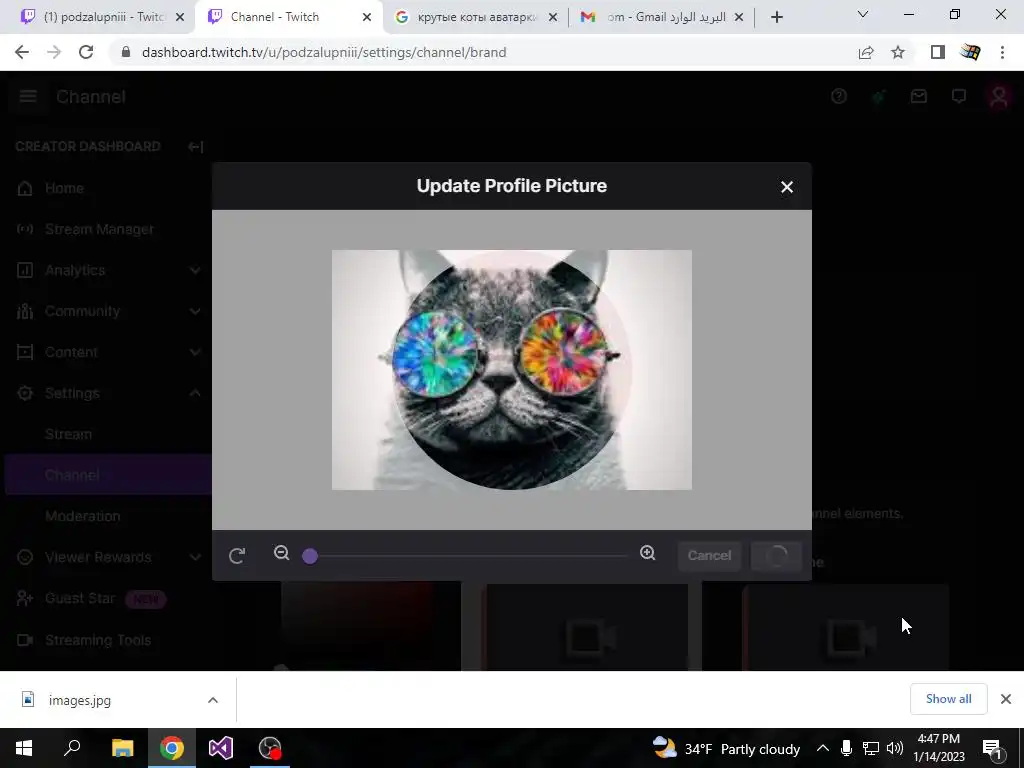Viewport: 1024px width, 768px height.
Task: Click the zoom out magnifier icon
Action: tap(281, 553)
